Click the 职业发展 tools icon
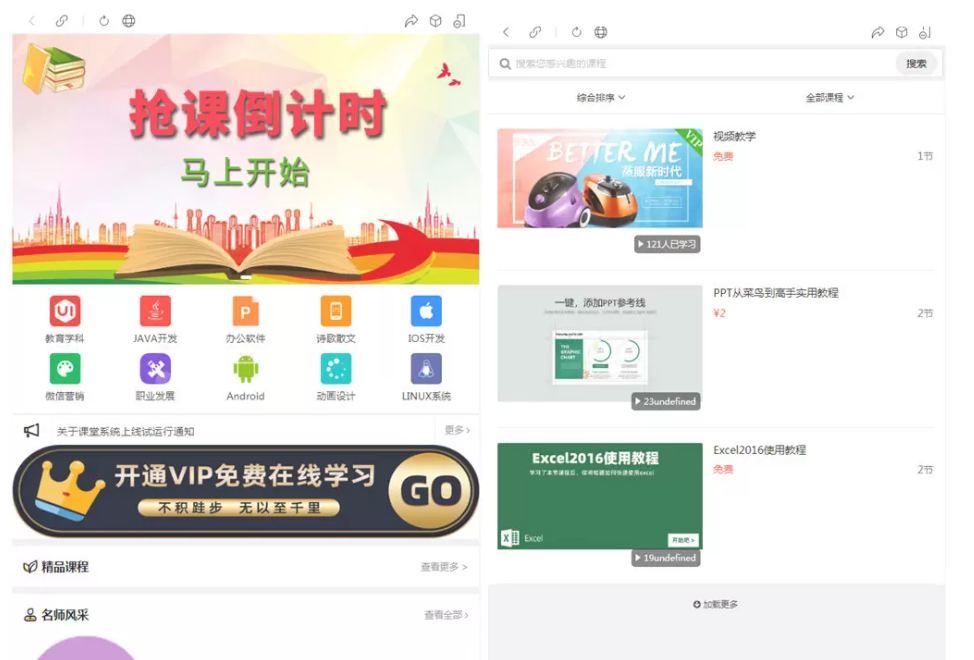 (155, 369)
